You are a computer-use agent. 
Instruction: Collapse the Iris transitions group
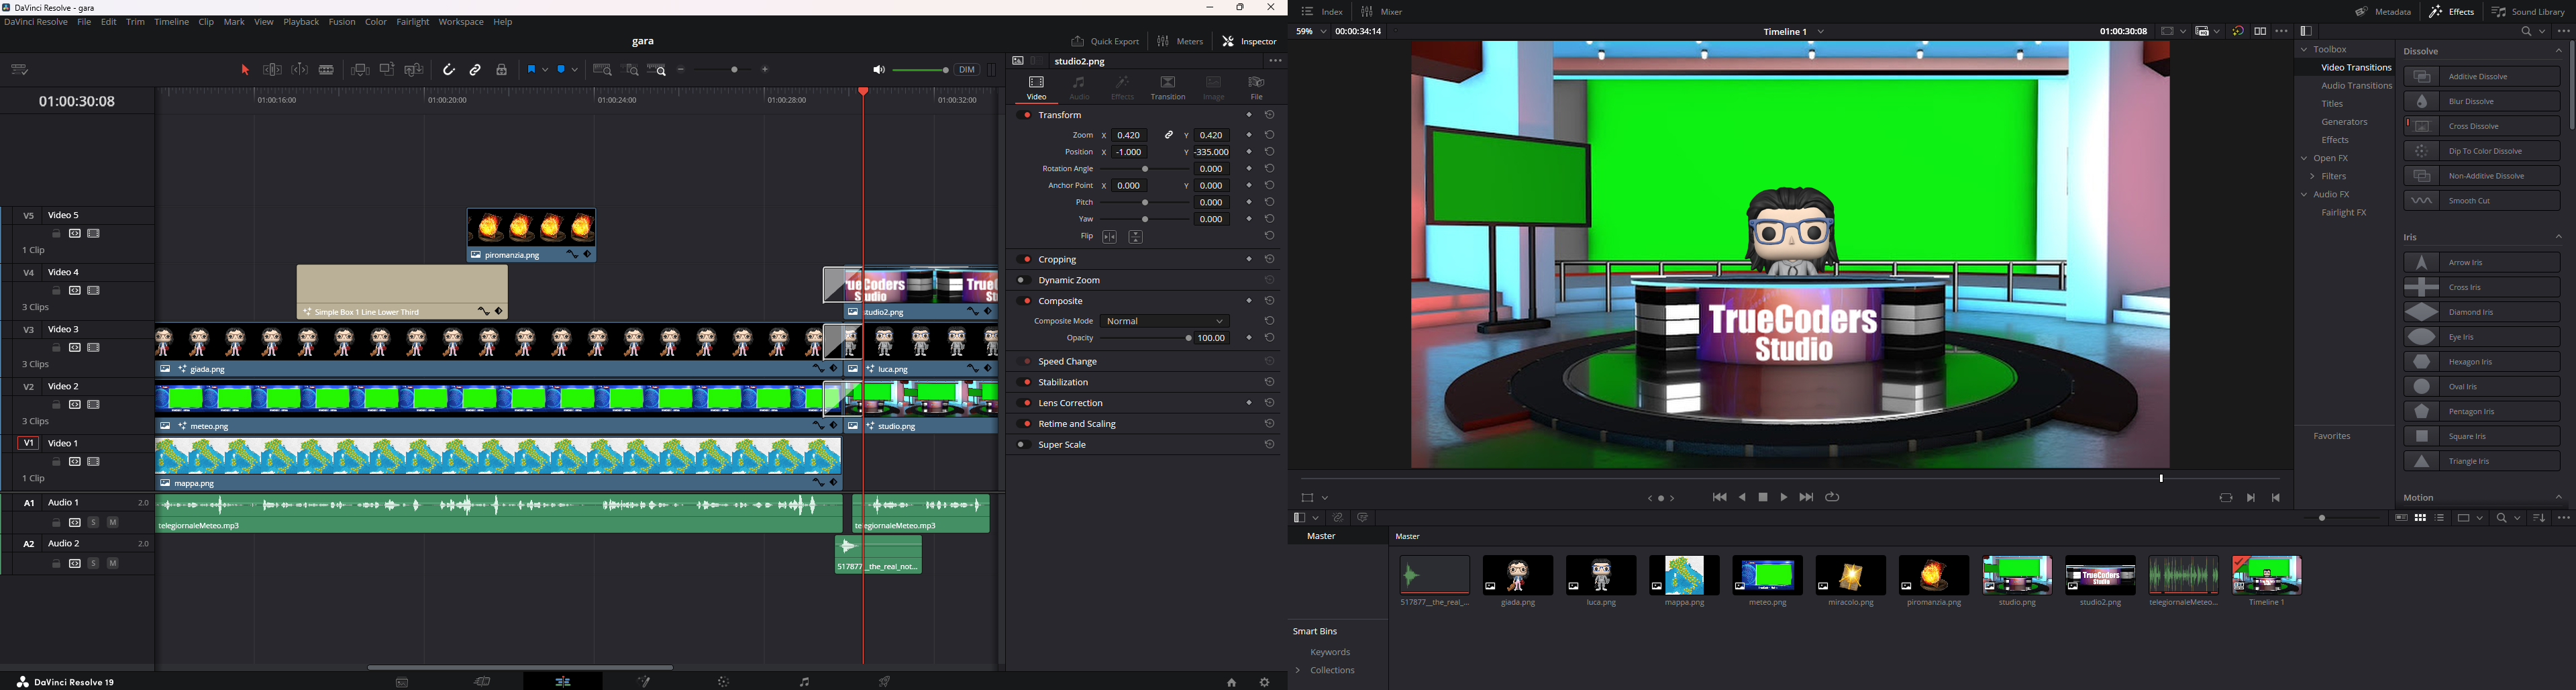pyautogui.click(x=2559, y=237)
